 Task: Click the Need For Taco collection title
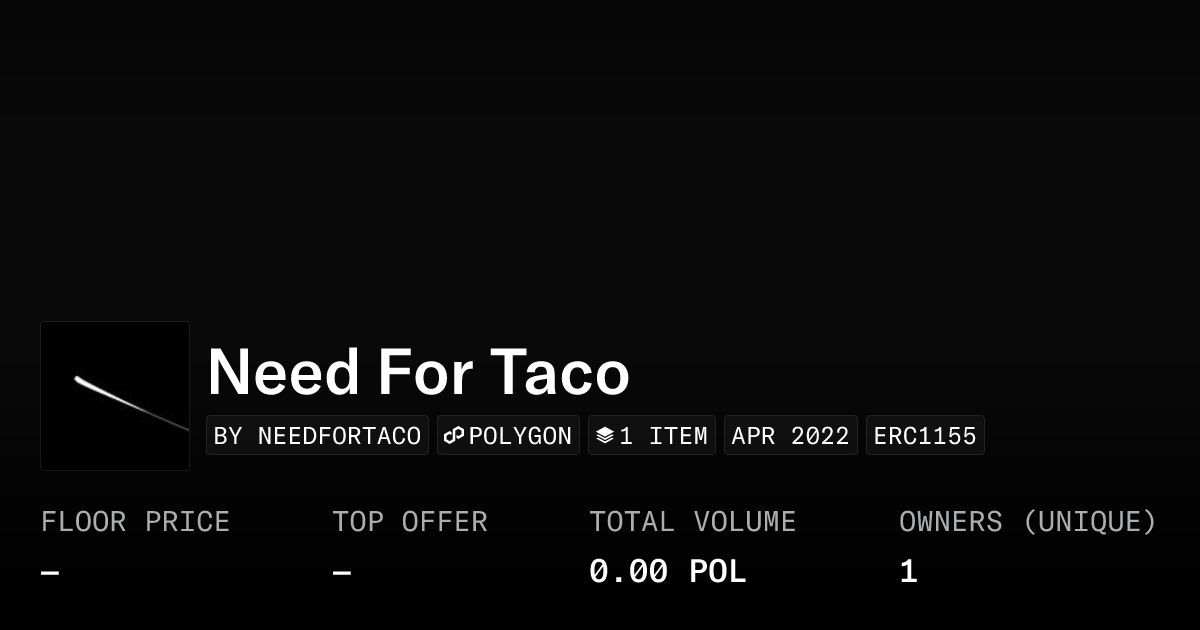pyautogui.click(x=418, y=372)
